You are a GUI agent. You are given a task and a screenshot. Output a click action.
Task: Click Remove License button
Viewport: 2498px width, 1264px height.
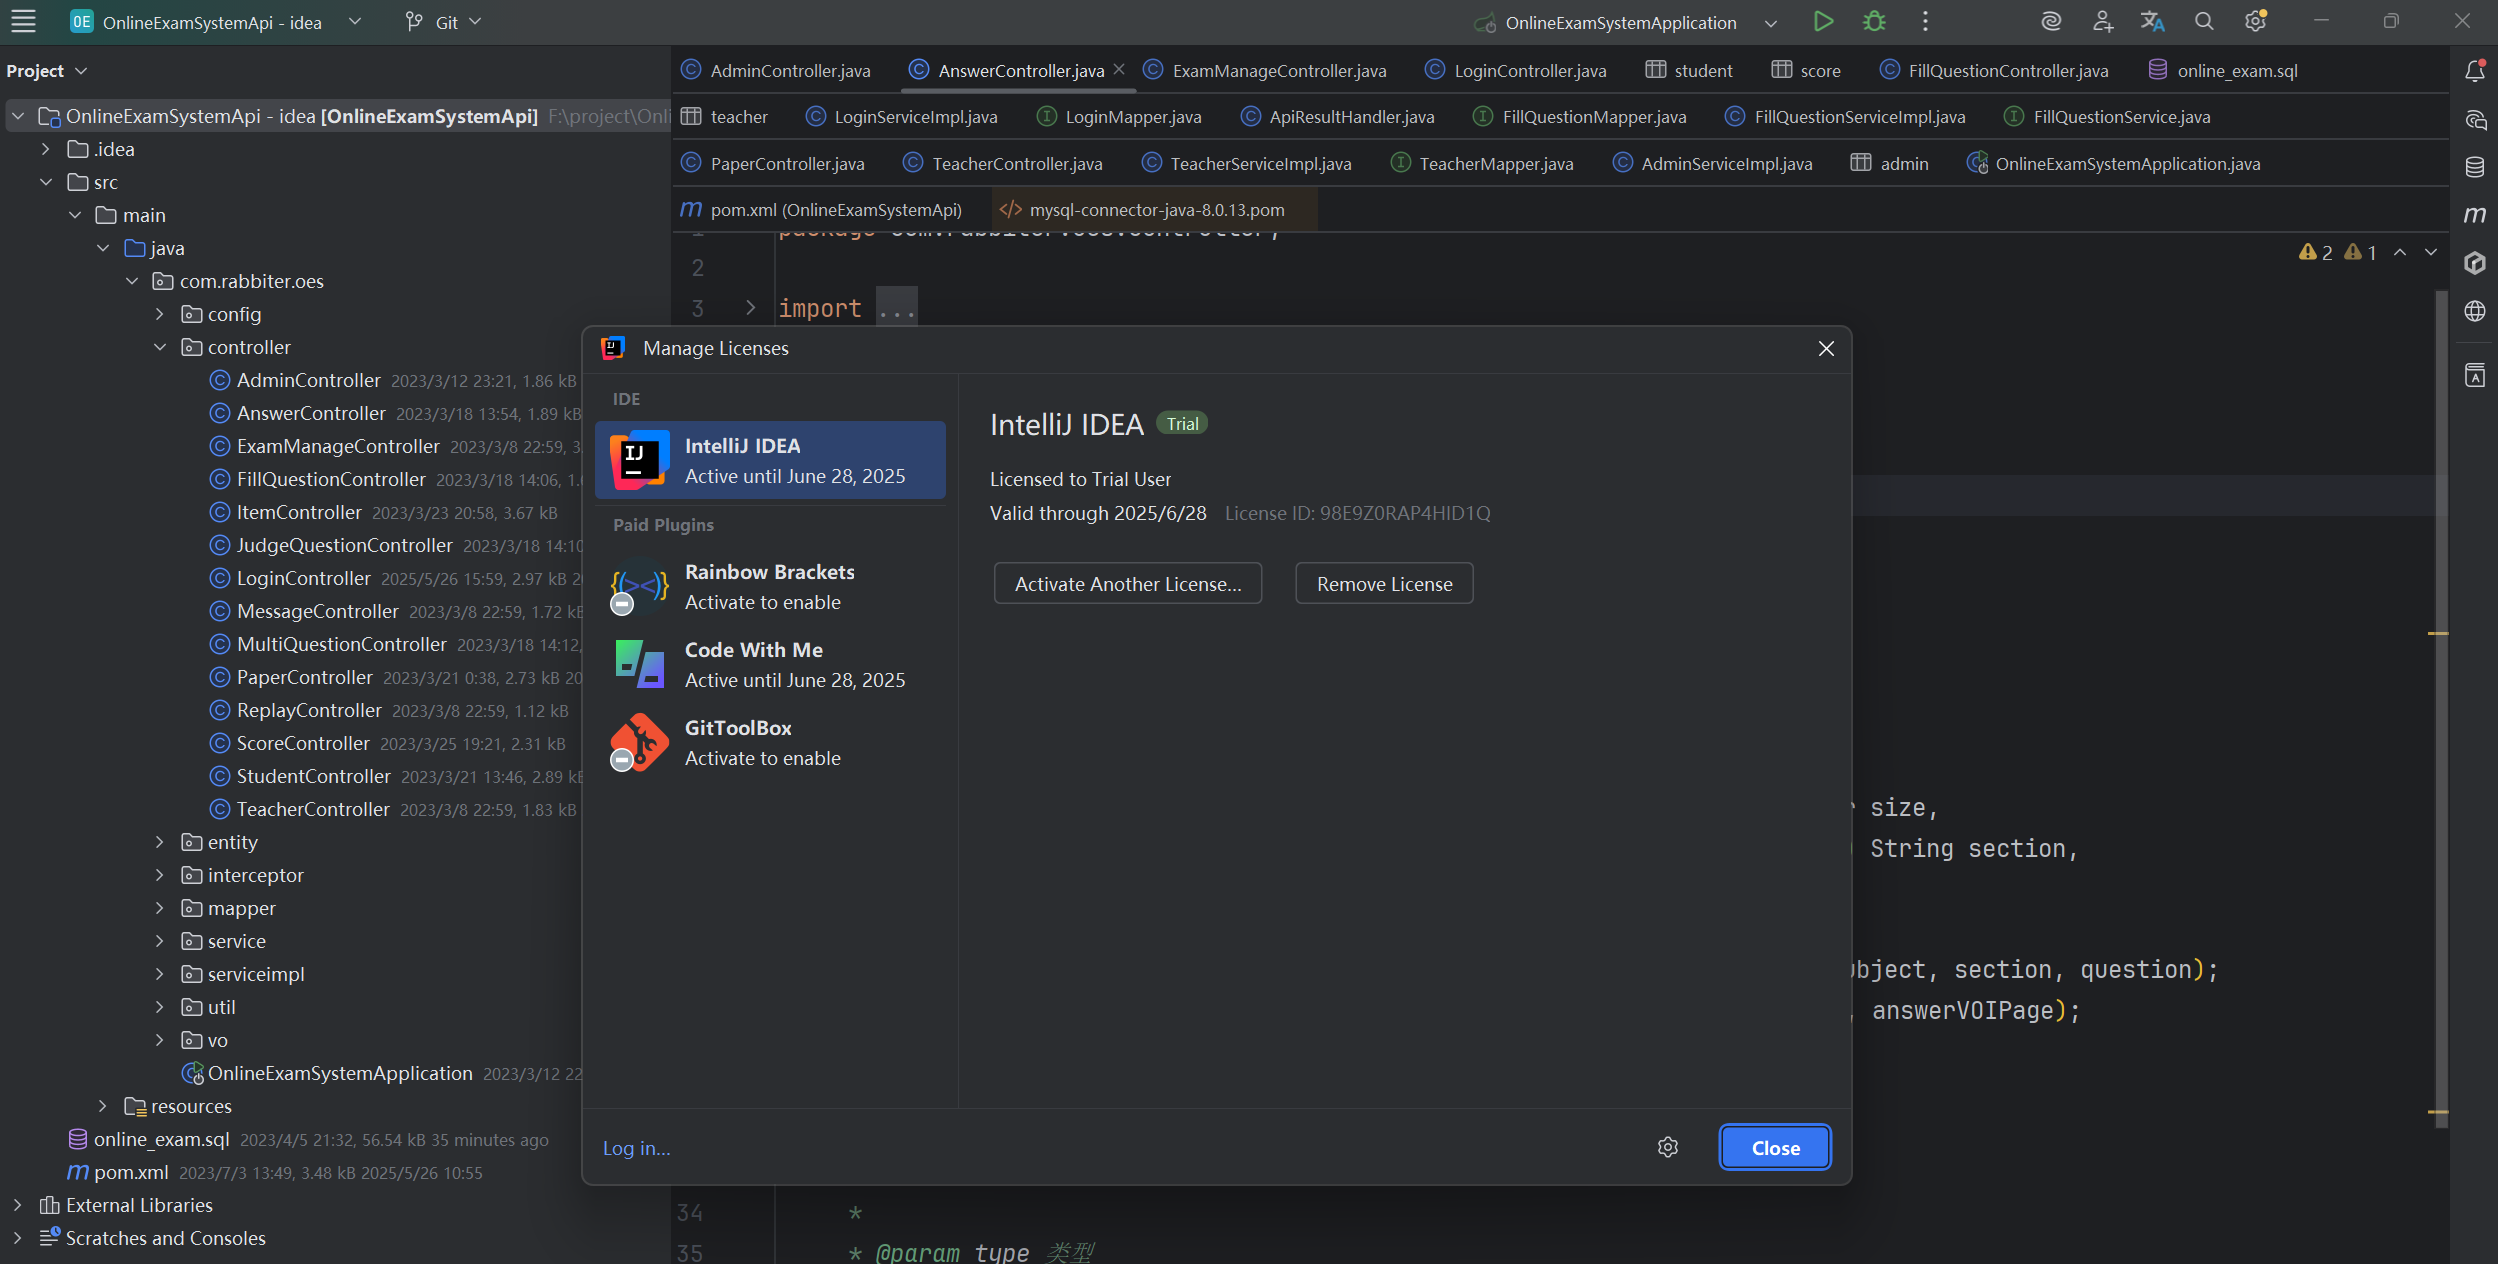(1384, 584)
